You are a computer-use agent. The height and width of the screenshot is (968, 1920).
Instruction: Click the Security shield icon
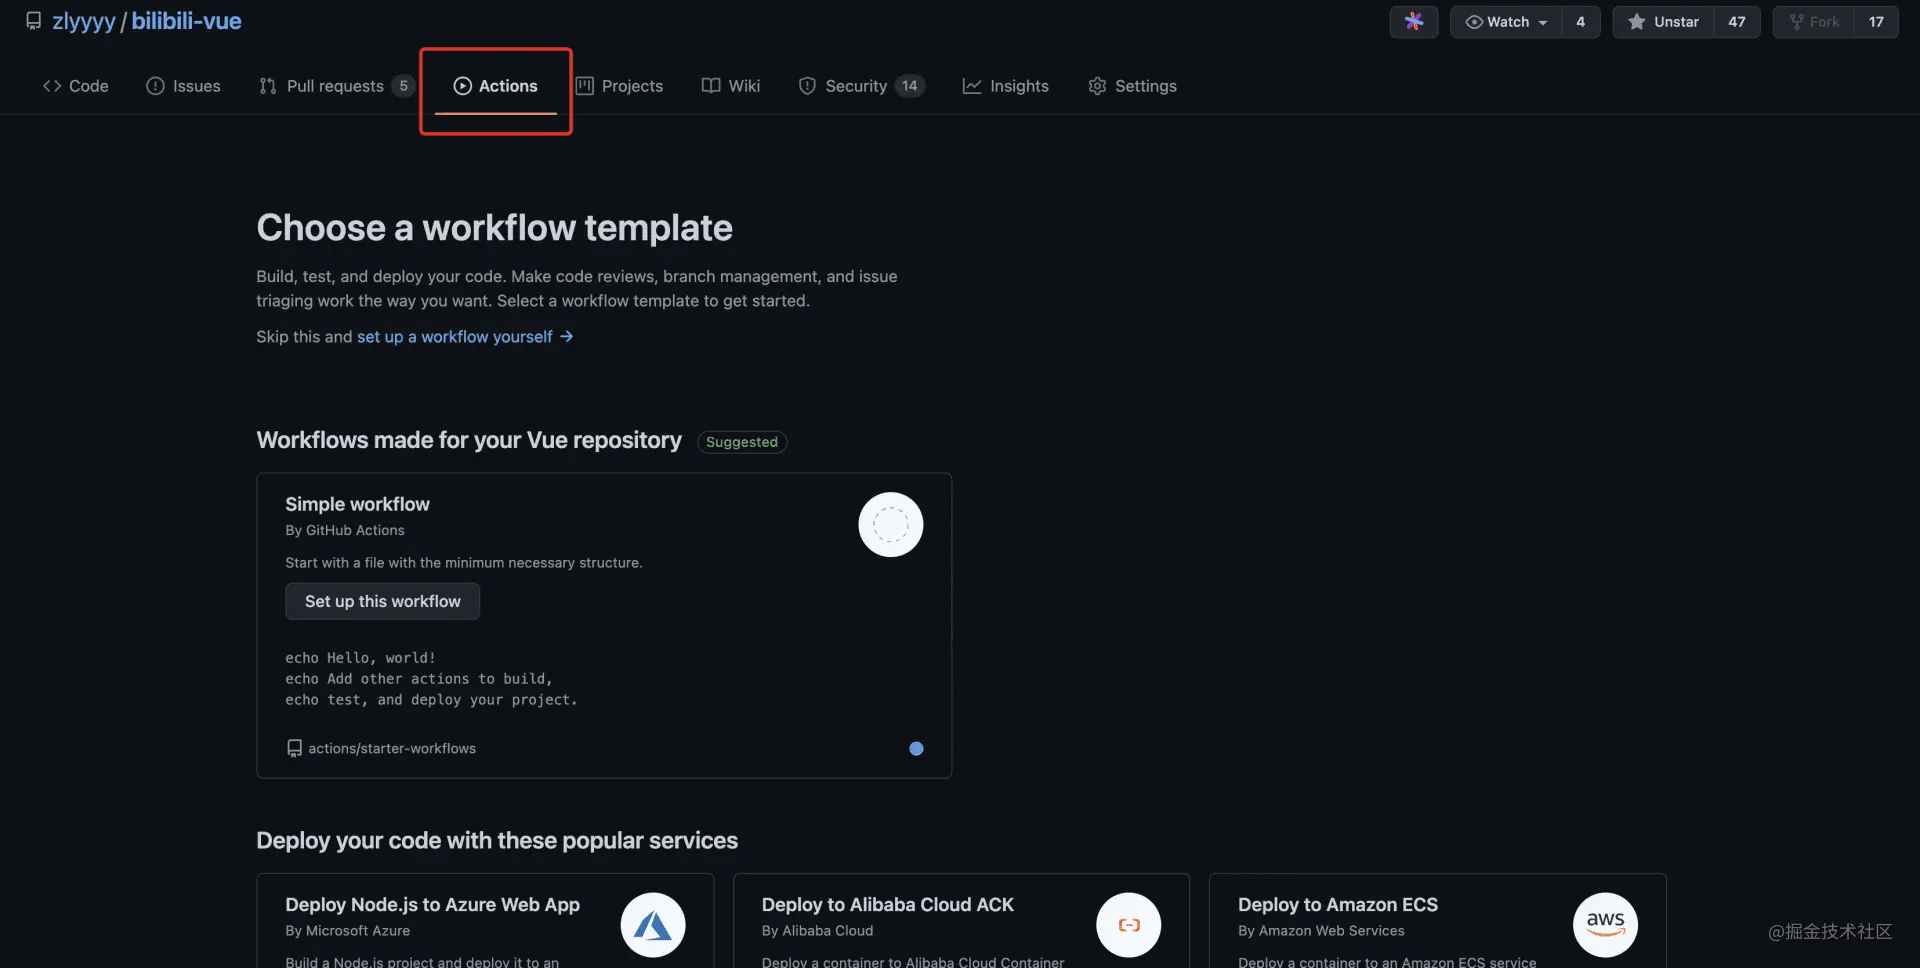coord(807,86)
